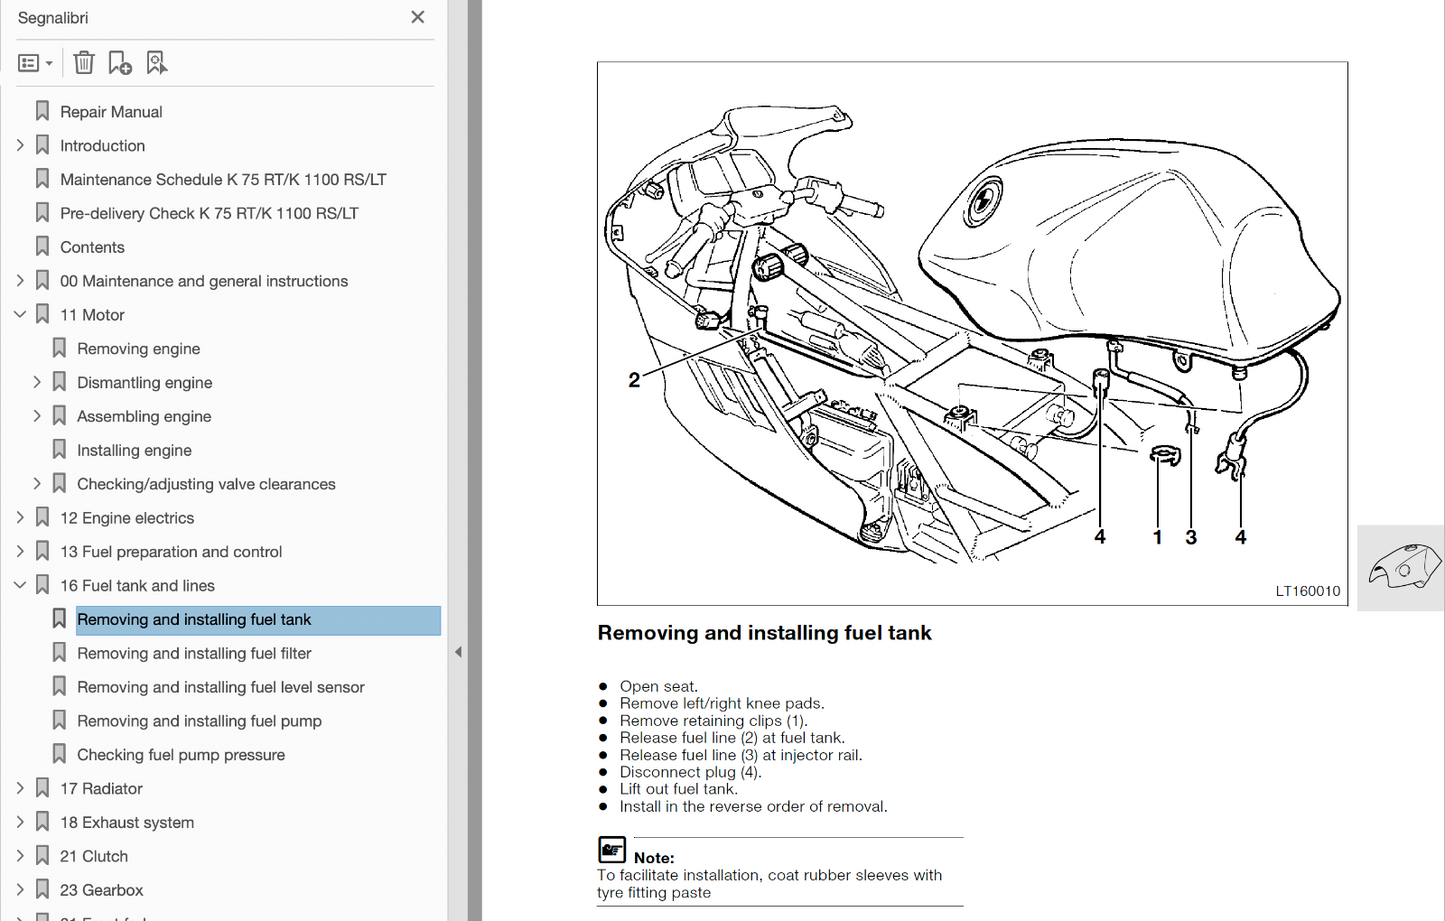Open Removing and installing fuel filter

coord(194,653)
